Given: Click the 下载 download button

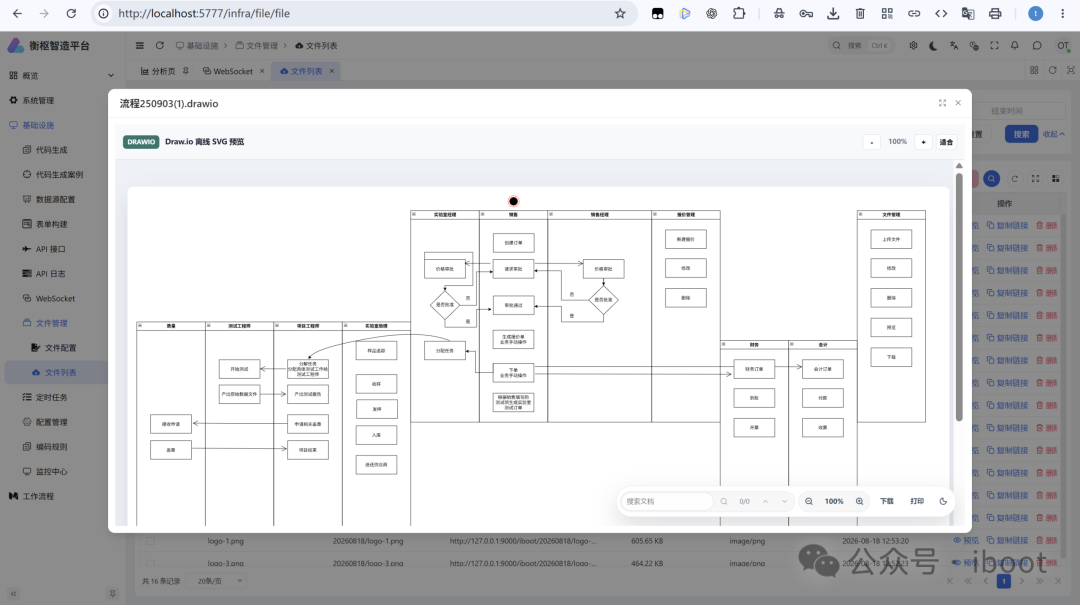Looking at the screenshot, I should (887, 502).
